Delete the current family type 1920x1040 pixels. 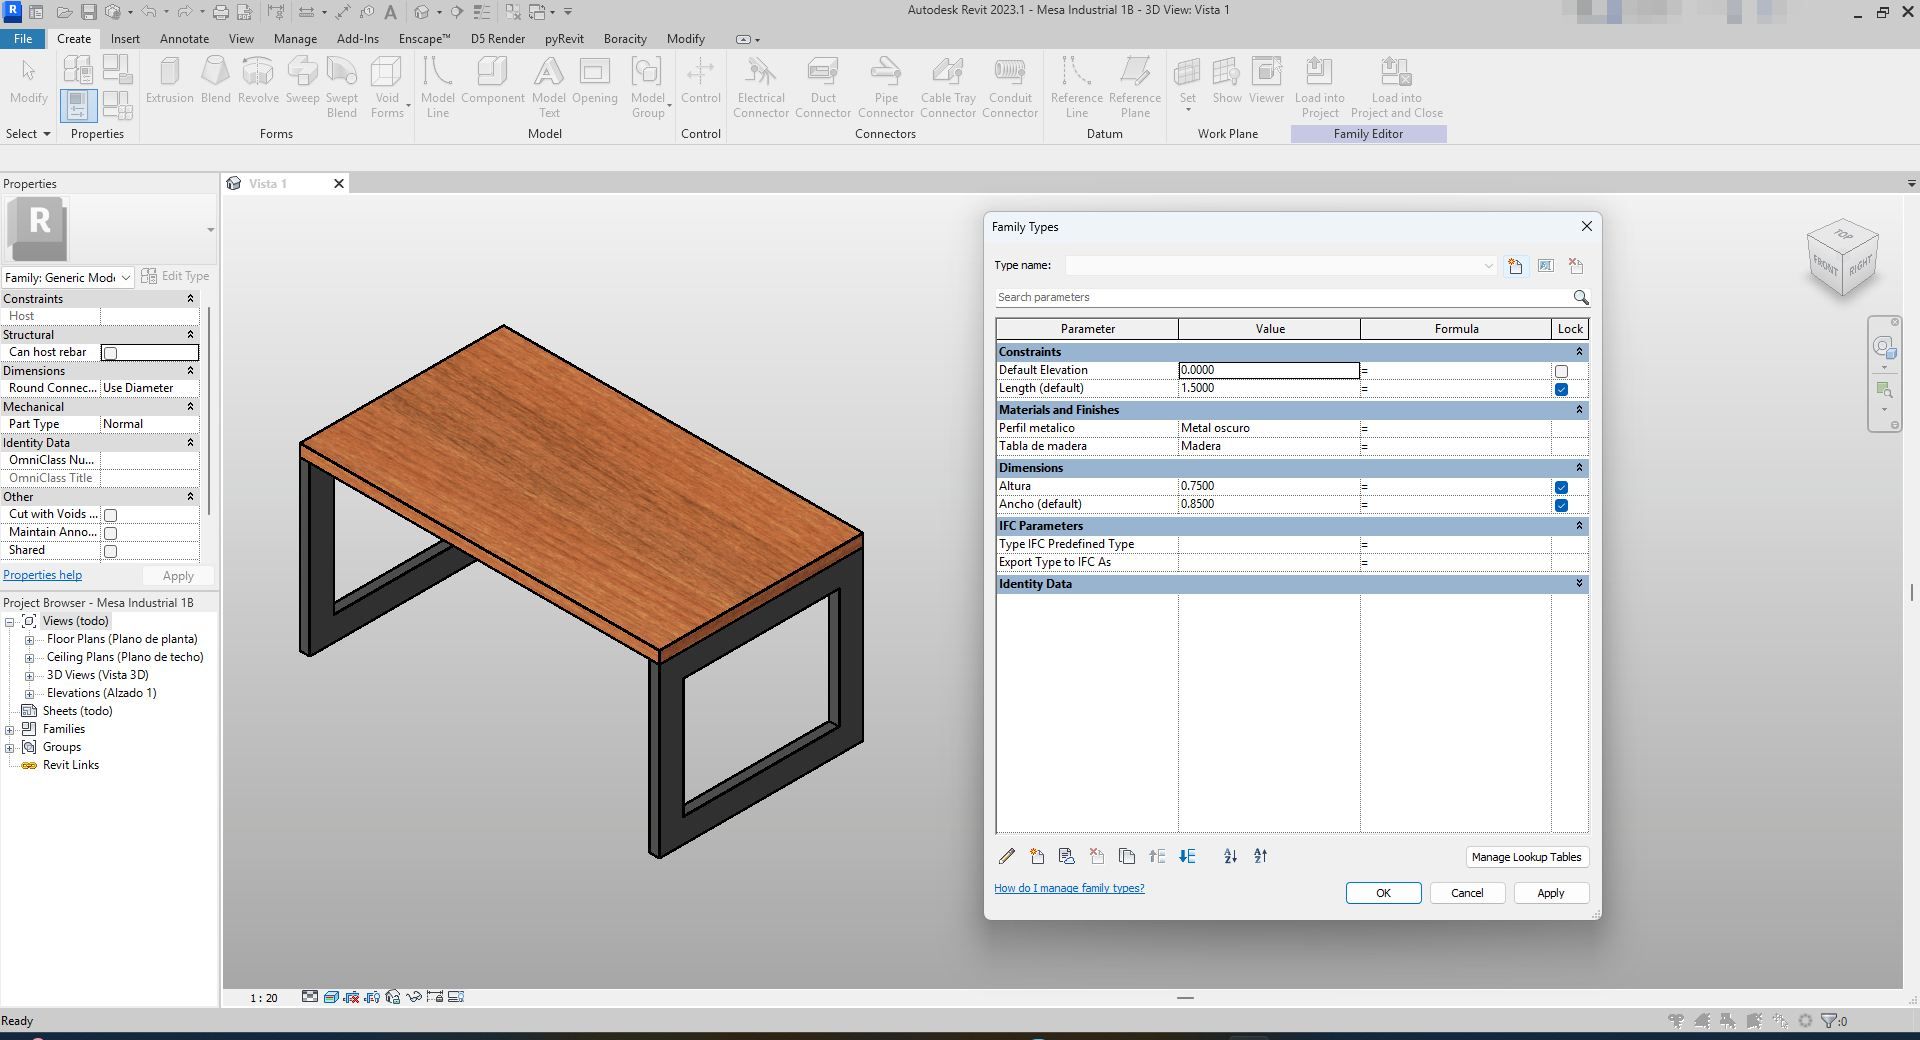coord(1576,266)
